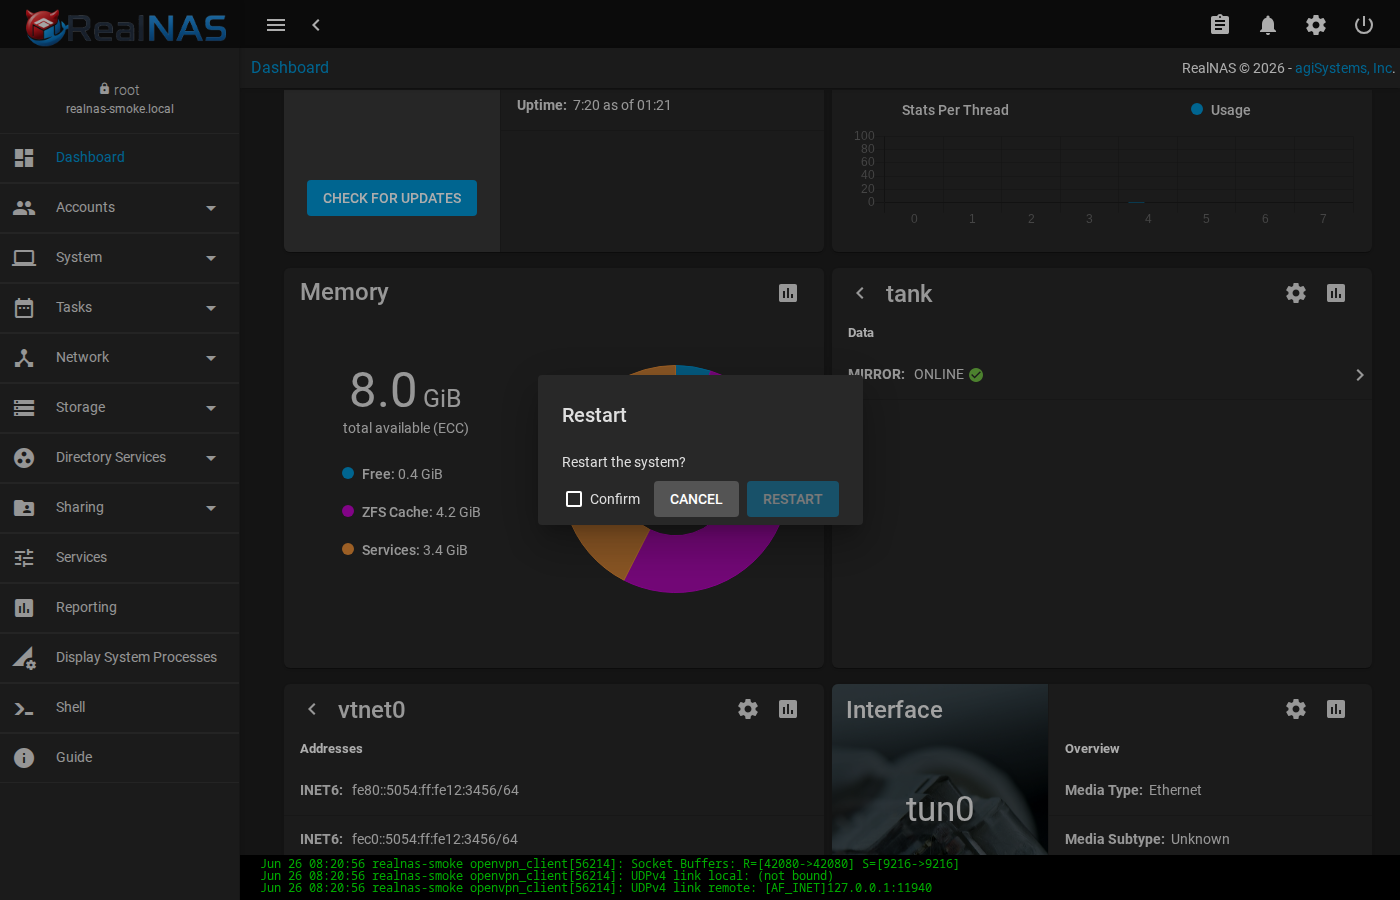This screenshot has width=1400, height=900.
Task: Open alerts bell icon
Action: click(x=1268, y=25)
